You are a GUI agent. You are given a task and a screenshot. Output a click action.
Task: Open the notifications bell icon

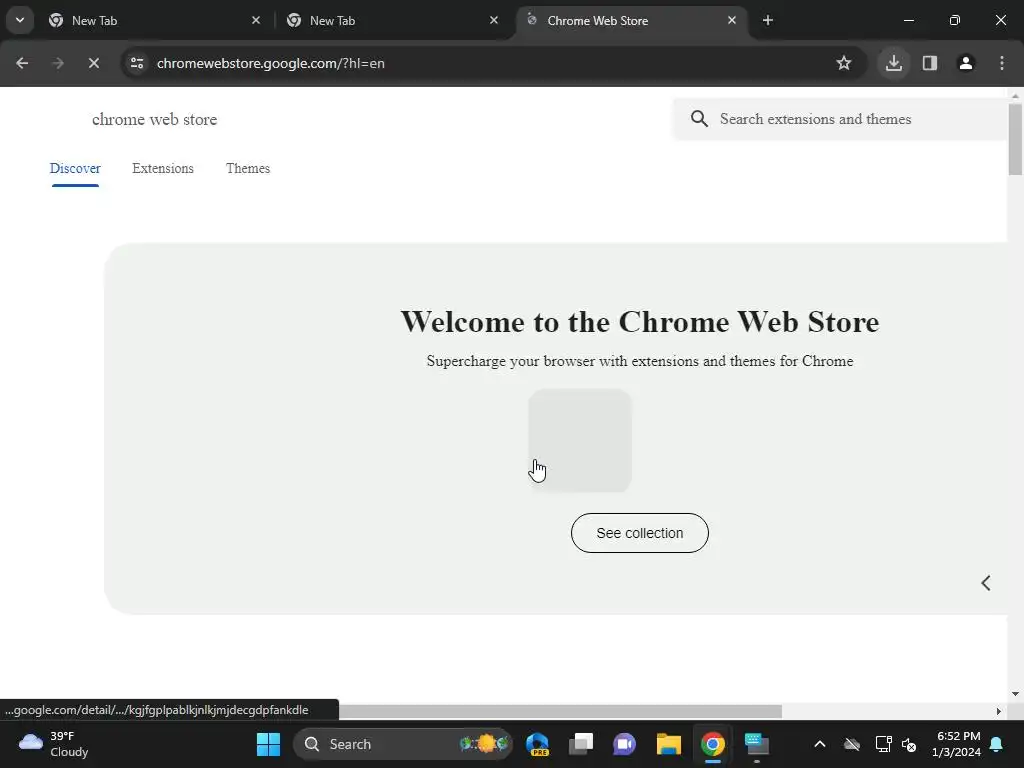click(x=997, y=744)
